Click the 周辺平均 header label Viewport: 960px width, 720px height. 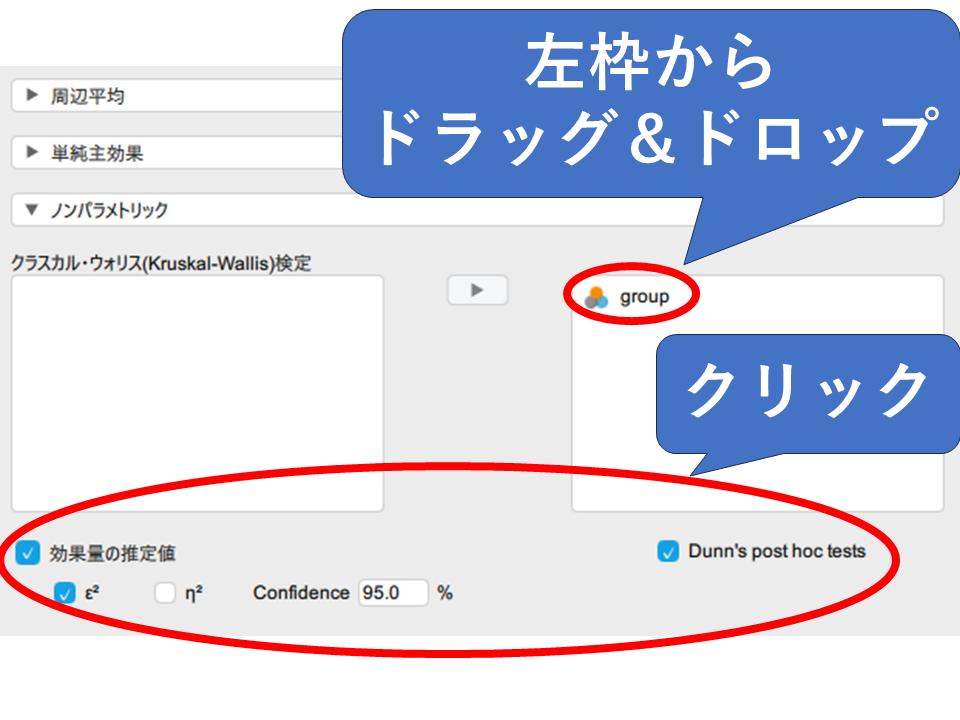pyautogui.click(x=88, y=97)
